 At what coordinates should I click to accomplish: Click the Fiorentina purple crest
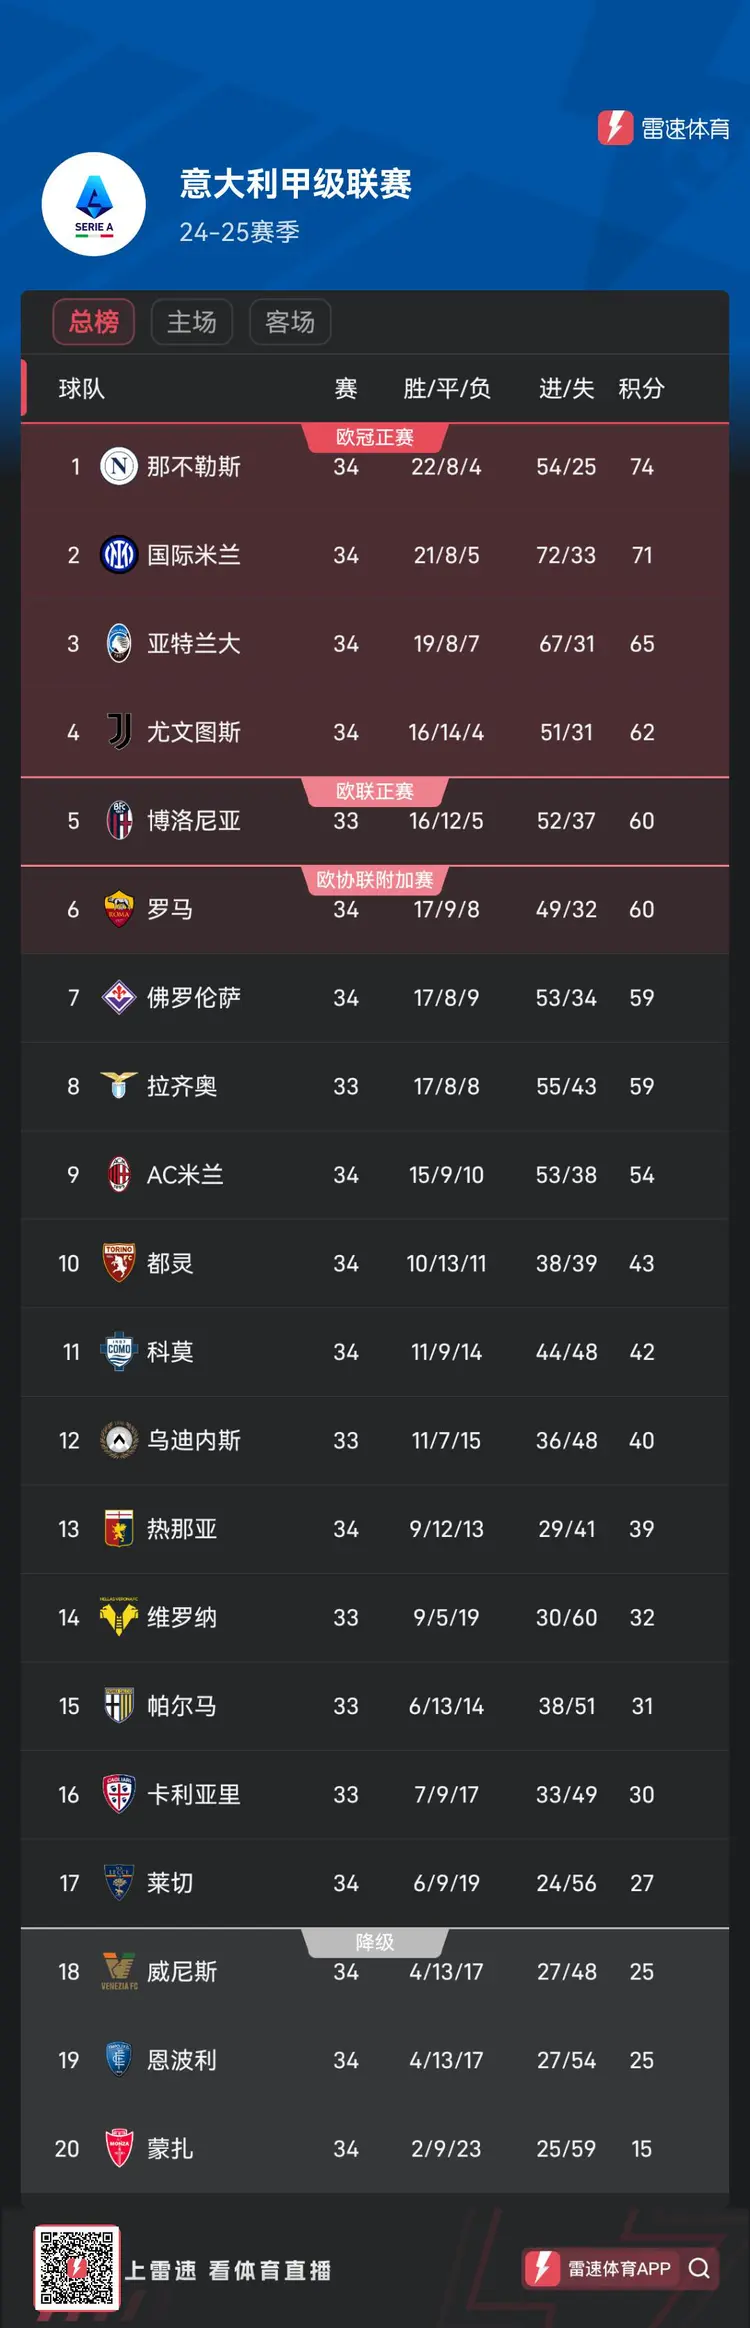pos(119,997)
